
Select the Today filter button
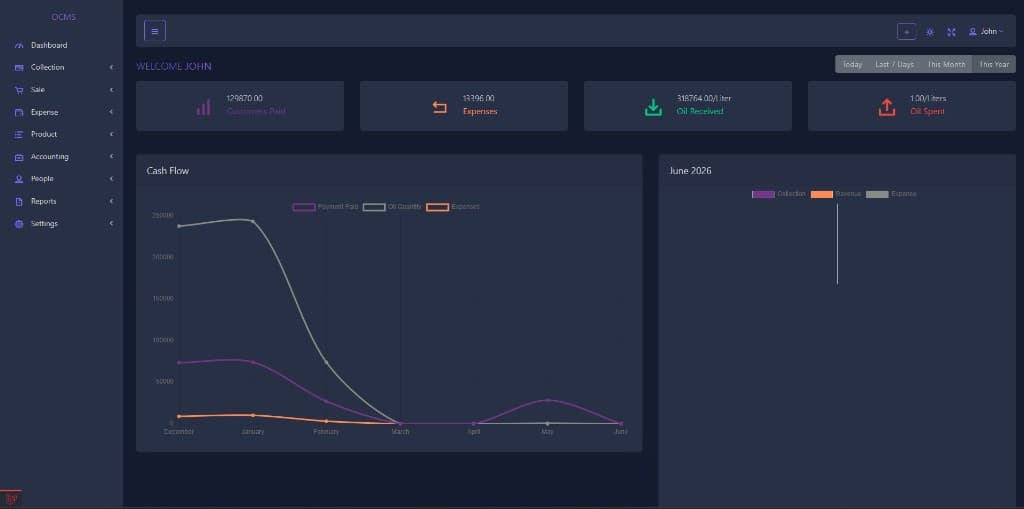(852, 64)
